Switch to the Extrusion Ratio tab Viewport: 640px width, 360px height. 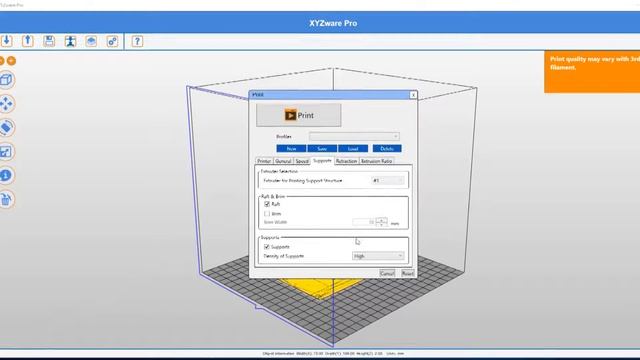[376, 161]
